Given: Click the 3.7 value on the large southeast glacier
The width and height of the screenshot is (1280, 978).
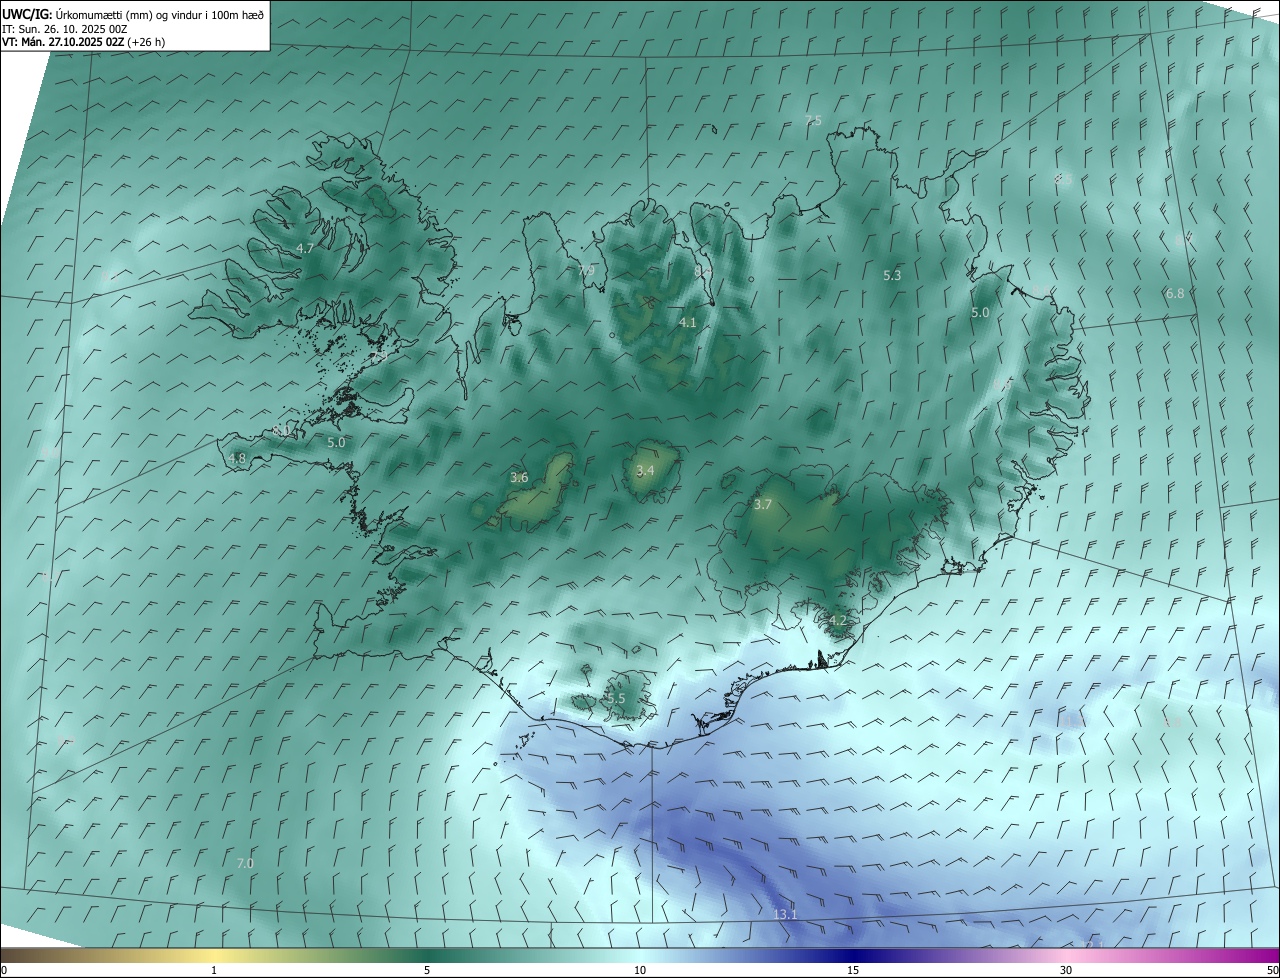Looking at the screenshot, I should tap(763, 504).
